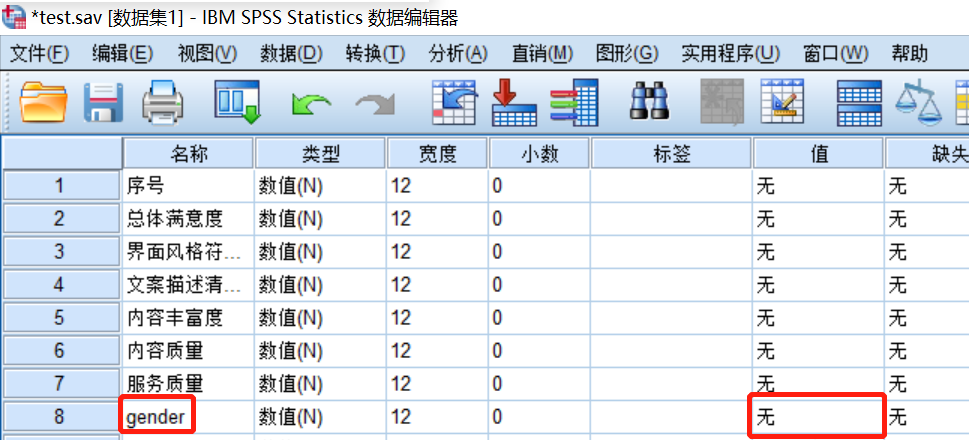Open the Variables info icon
969x440 pixels.
[x=575, y=102]
